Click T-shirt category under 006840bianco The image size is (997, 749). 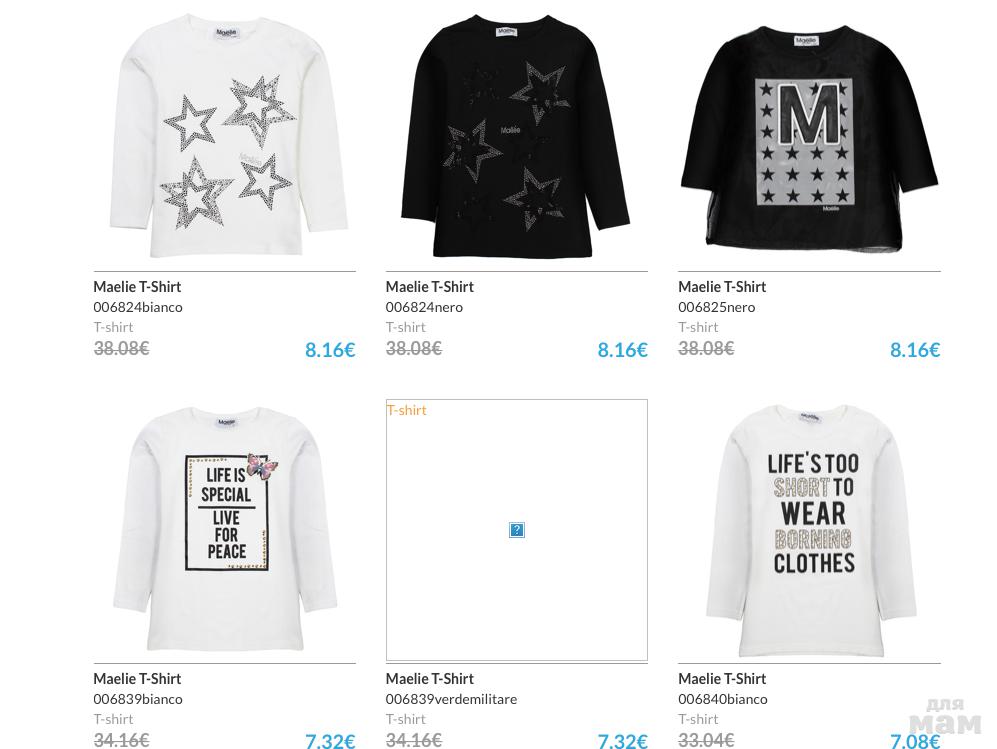coord(698,718)
